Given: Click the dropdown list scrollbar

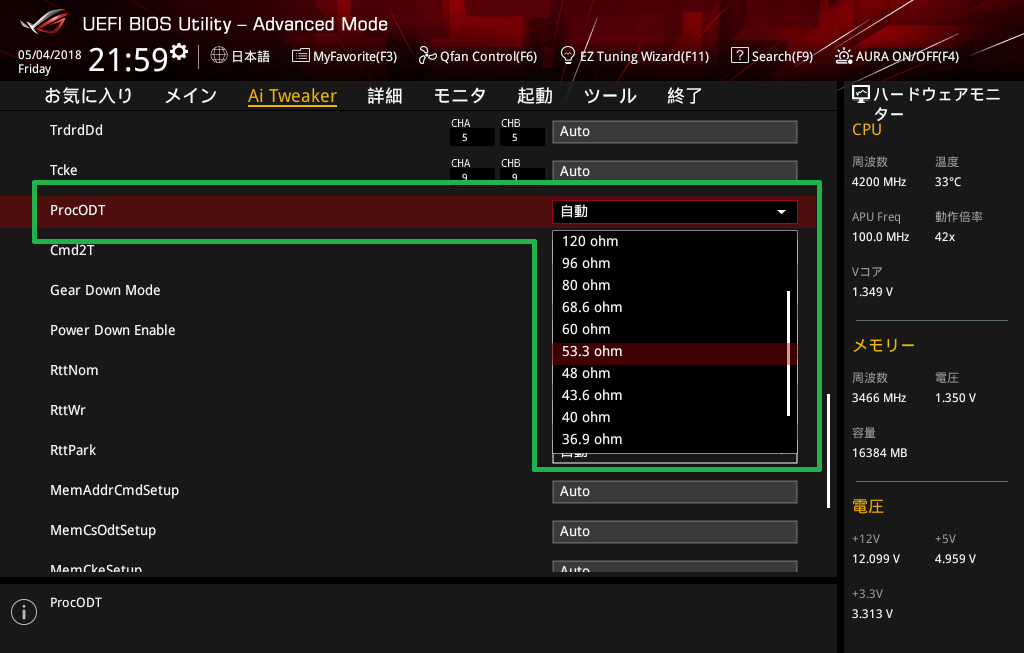Looking at the screenshot, I should tap(789, 353).
